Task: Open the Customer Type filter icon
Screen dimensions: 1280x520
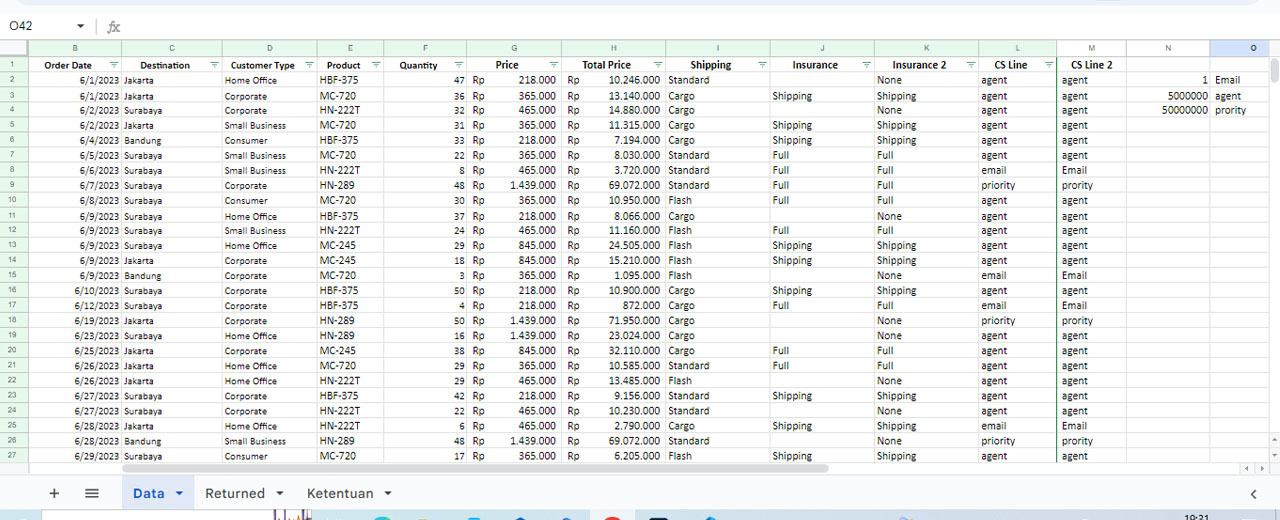Action: point(309,65)
